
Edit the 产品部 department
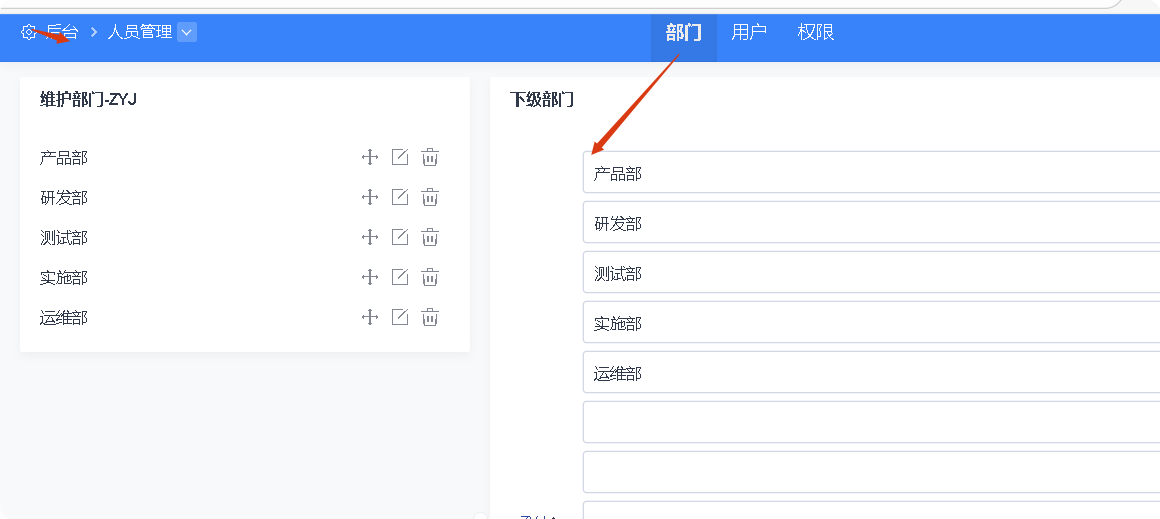tap(399, 157)
